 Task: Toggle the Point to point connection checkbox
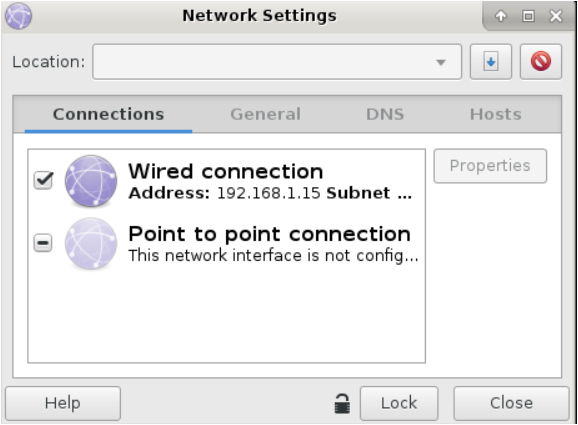click(x=43, y=243)
